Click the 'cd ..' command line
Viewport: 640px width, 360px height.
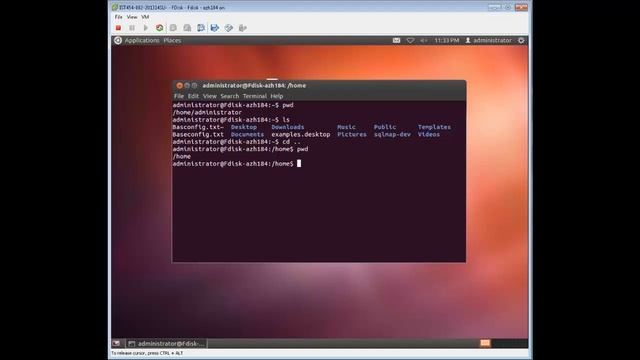point(236,142)
